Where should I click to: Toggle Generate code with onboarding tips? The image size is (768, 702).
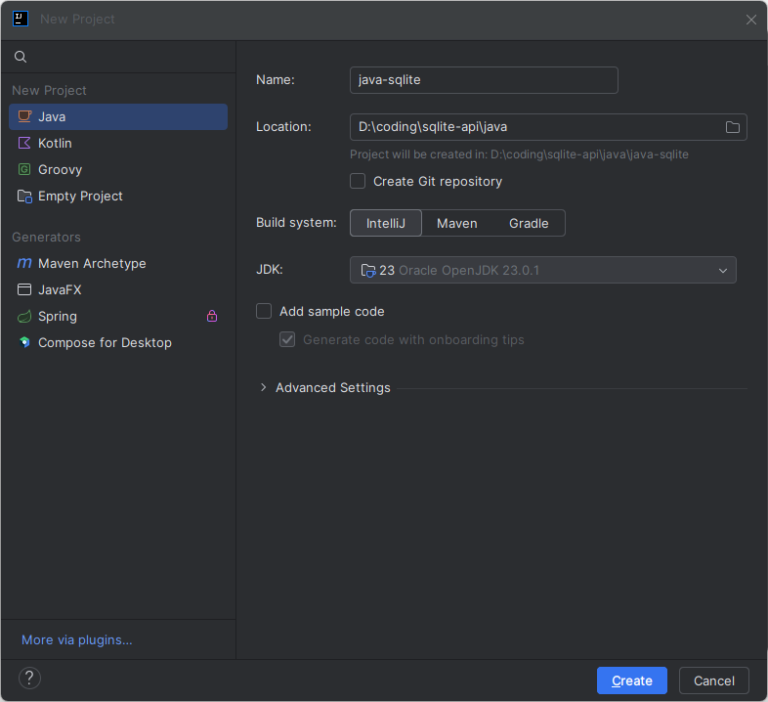point(288,339)
